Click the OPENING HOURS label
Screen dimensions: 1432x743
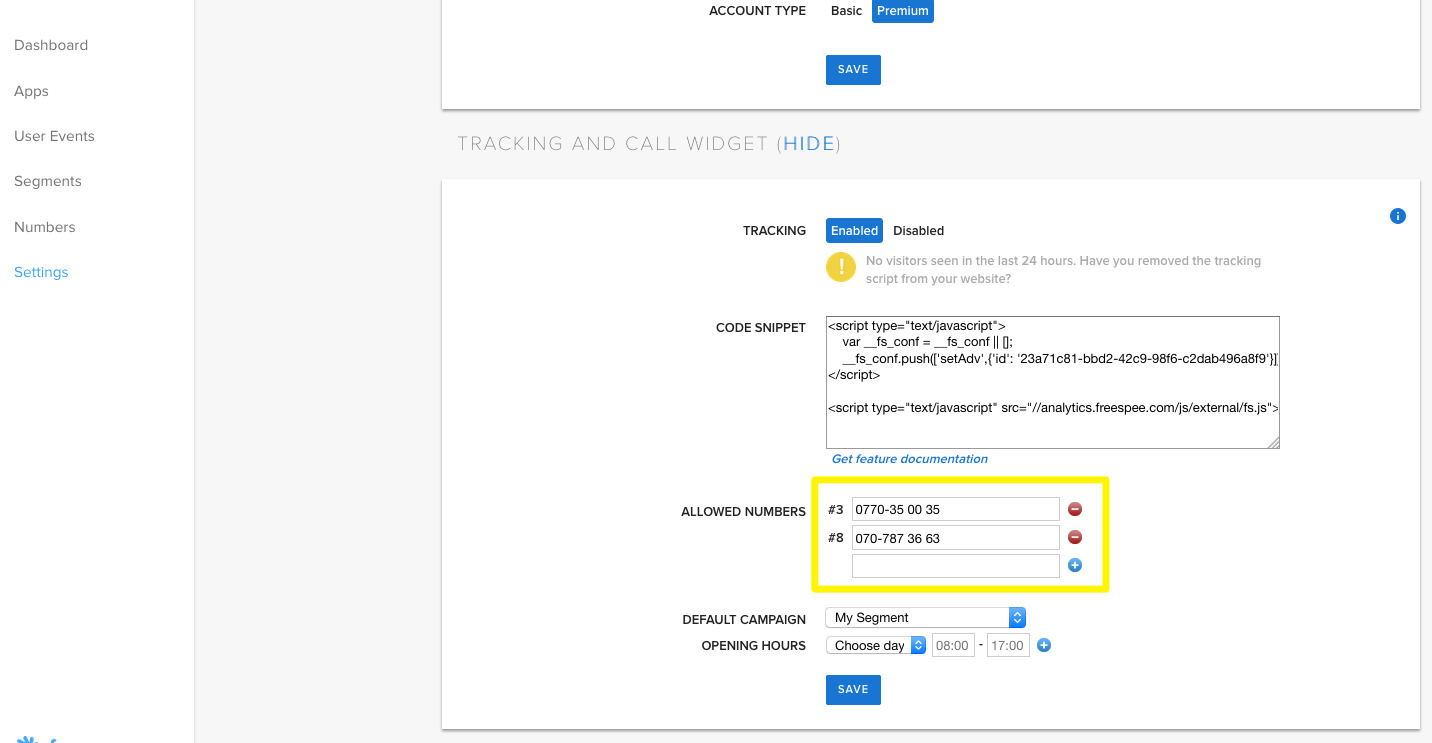pyautogui.click(x=754, y=646)
